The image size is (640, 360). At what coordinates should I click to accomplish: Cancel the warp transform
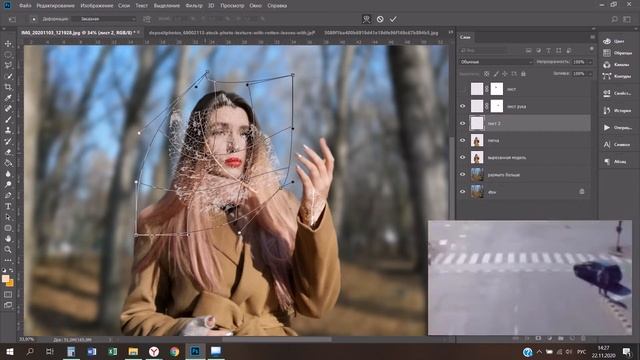[380, 19]
